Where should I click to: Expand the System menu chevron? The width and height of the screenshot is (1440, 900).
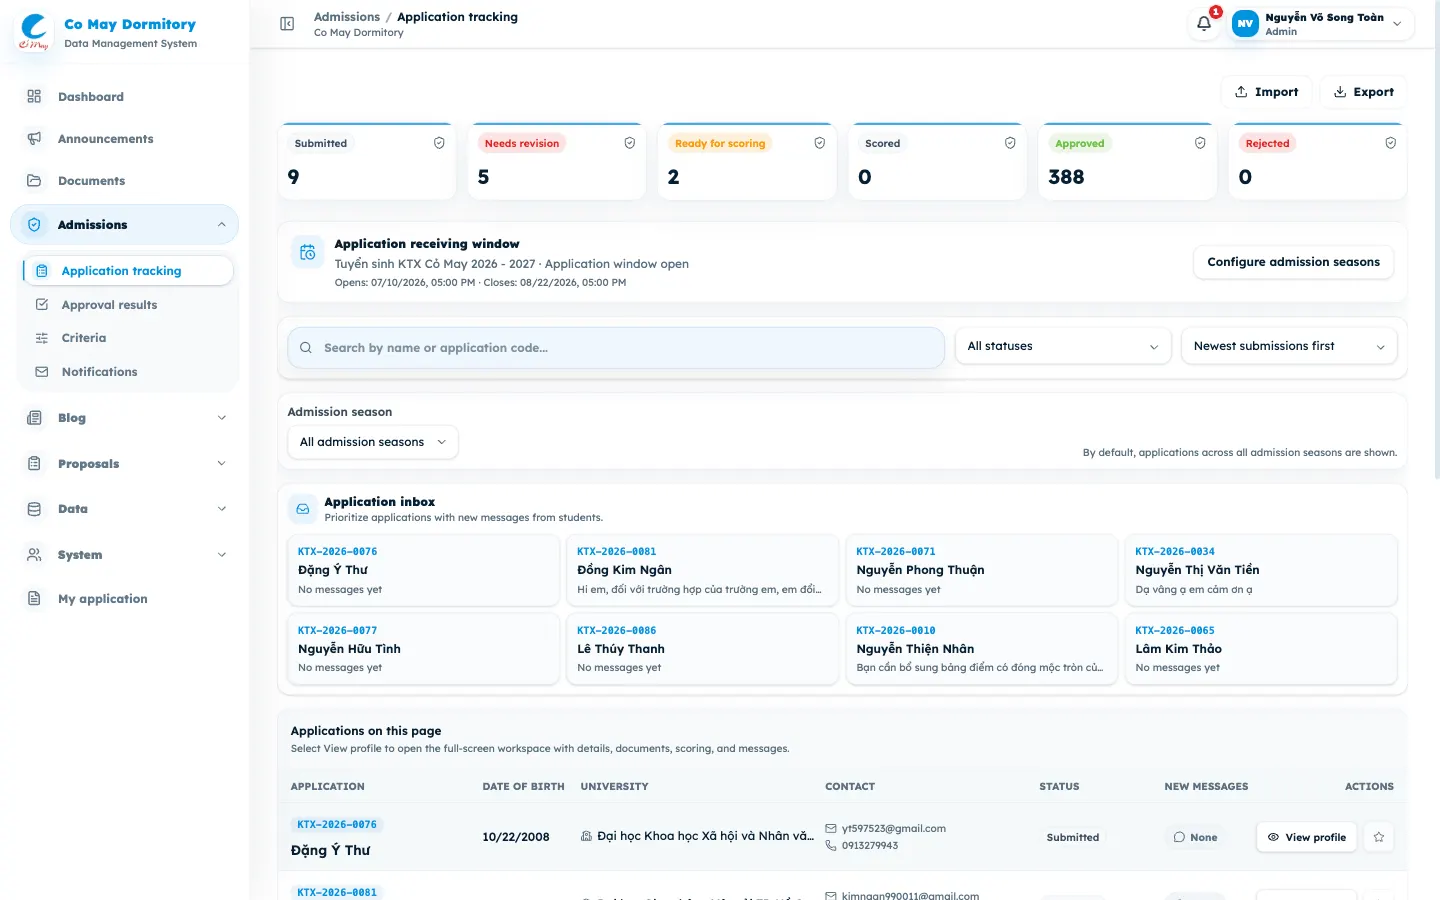[x=222, y=555]
